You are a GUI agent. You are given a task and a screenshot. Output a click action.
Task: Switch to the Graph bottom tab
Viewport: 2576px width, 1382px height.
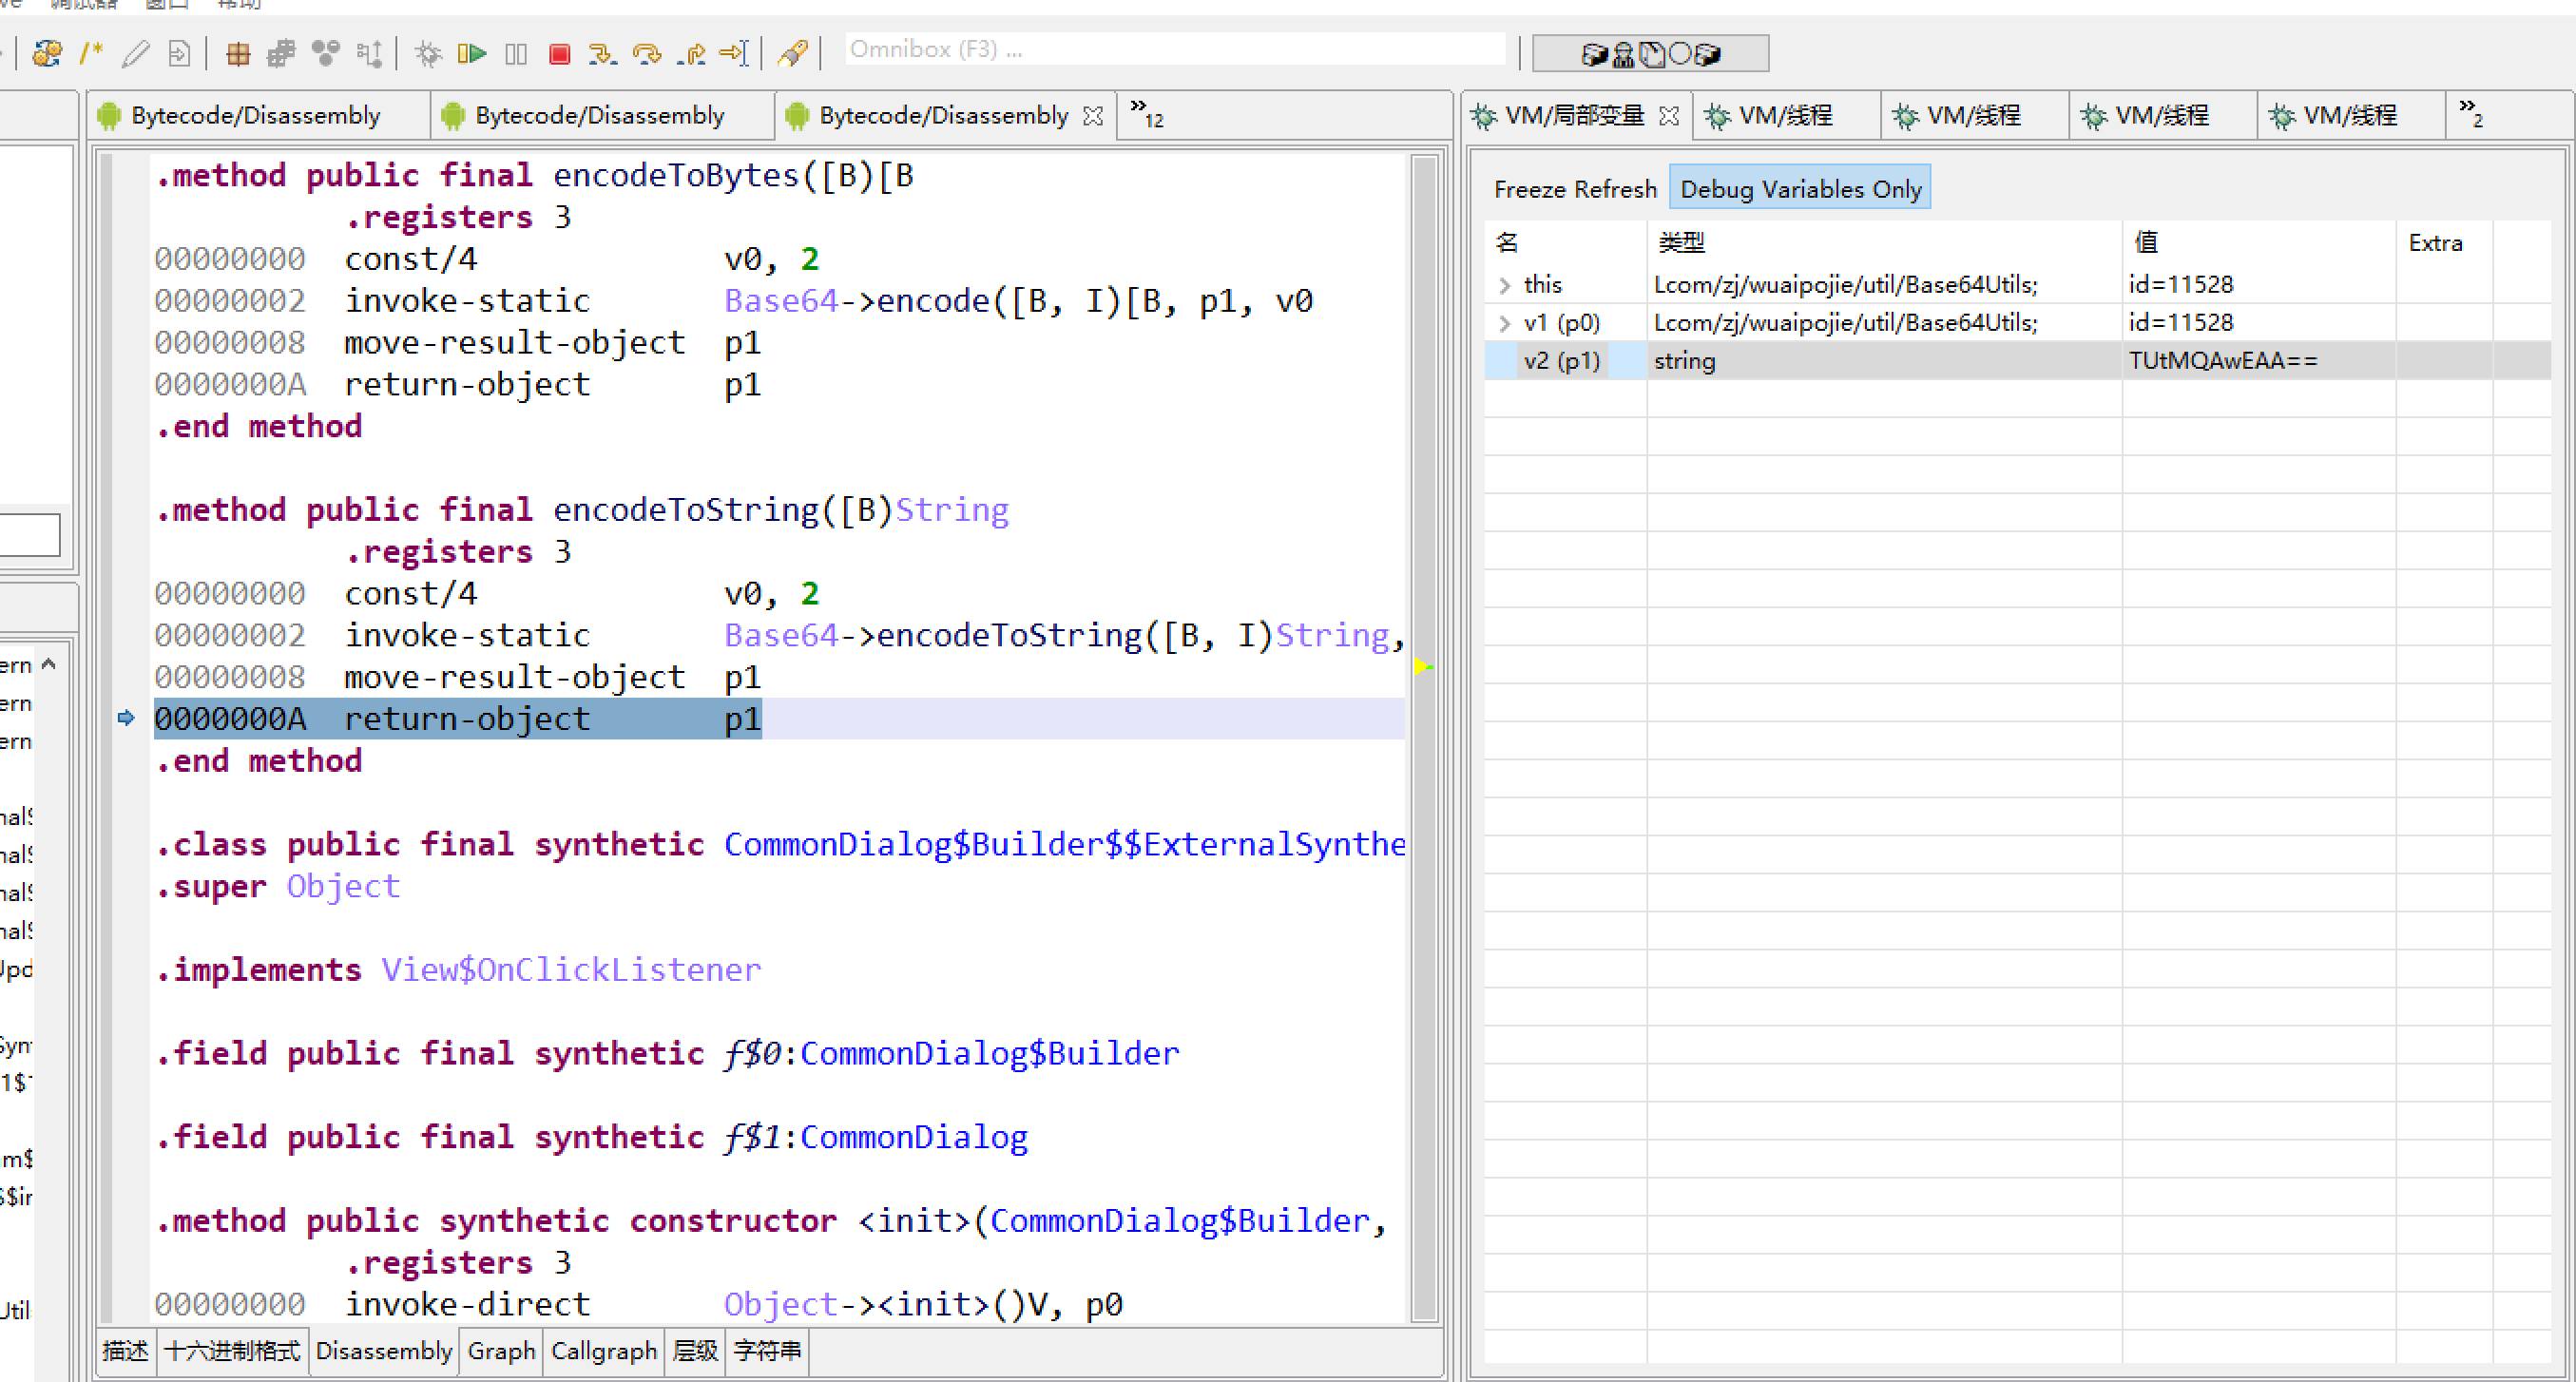[x=501, y=1351]
